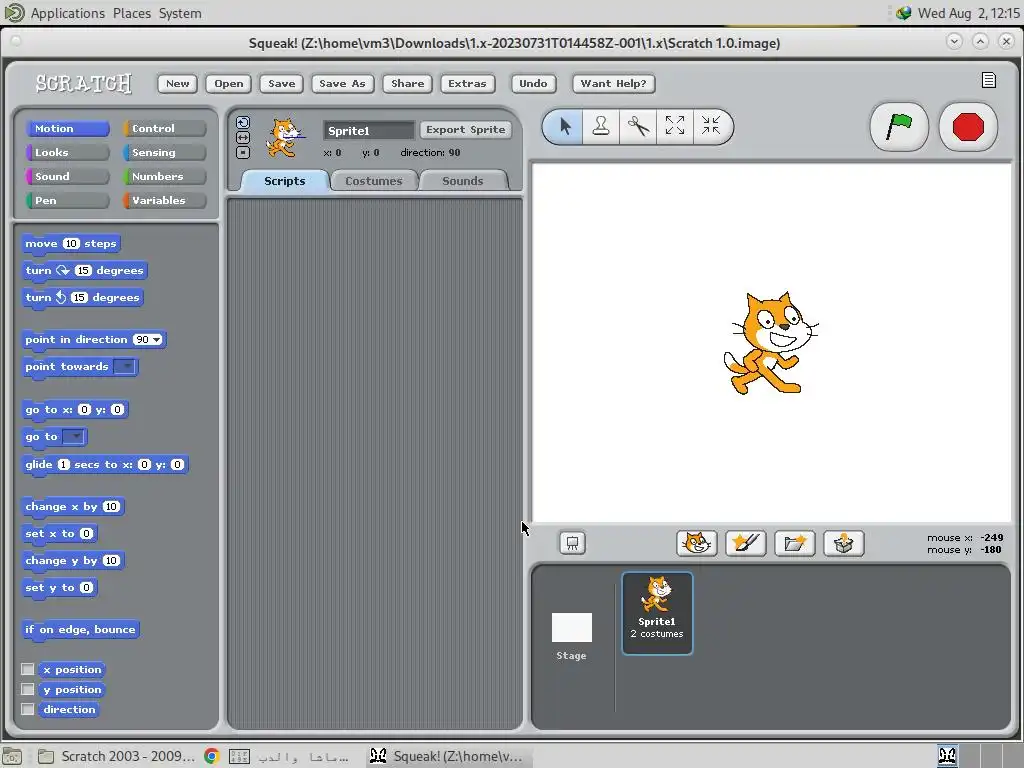1024x768 pixels.
Task: Click the clockwise turn arrow in turn block
Action: (x=63, y=270)
